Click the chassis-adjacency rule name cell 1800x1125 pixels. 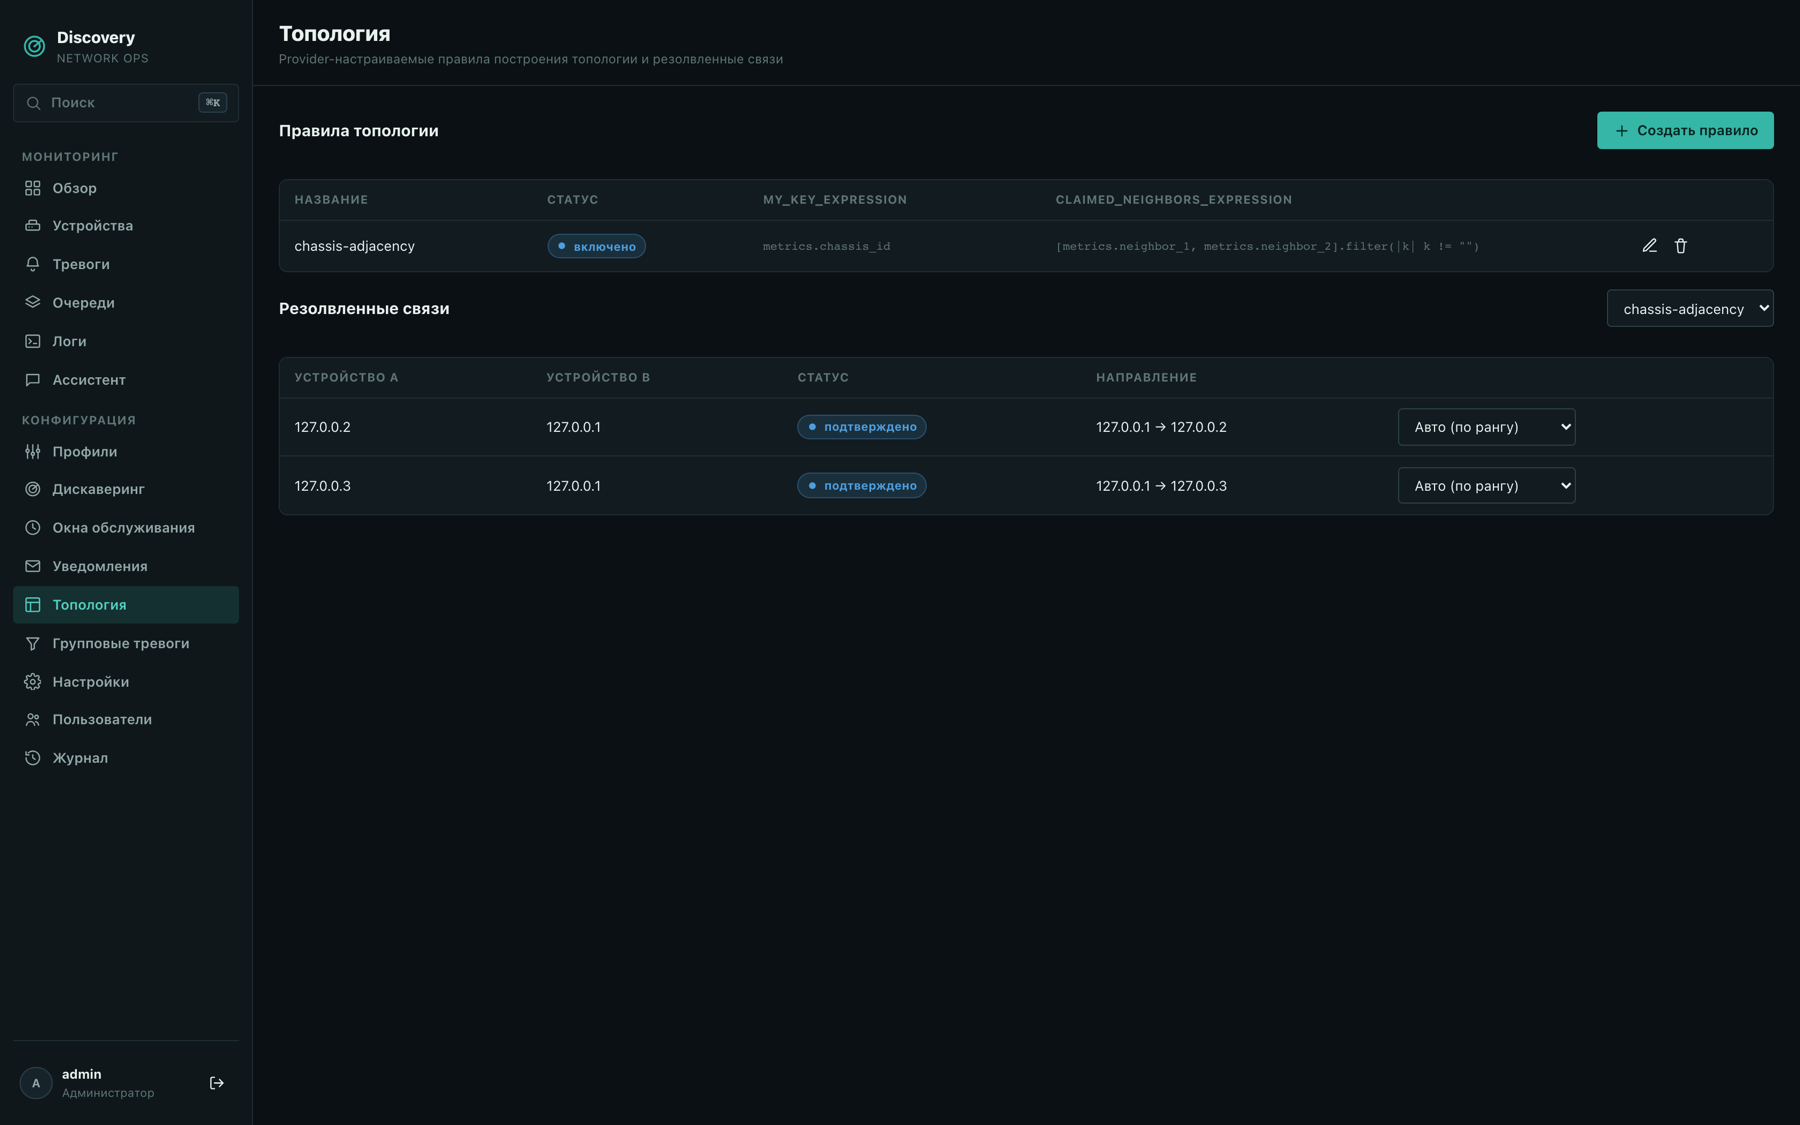pyautogui.click(x=354, y=246)
